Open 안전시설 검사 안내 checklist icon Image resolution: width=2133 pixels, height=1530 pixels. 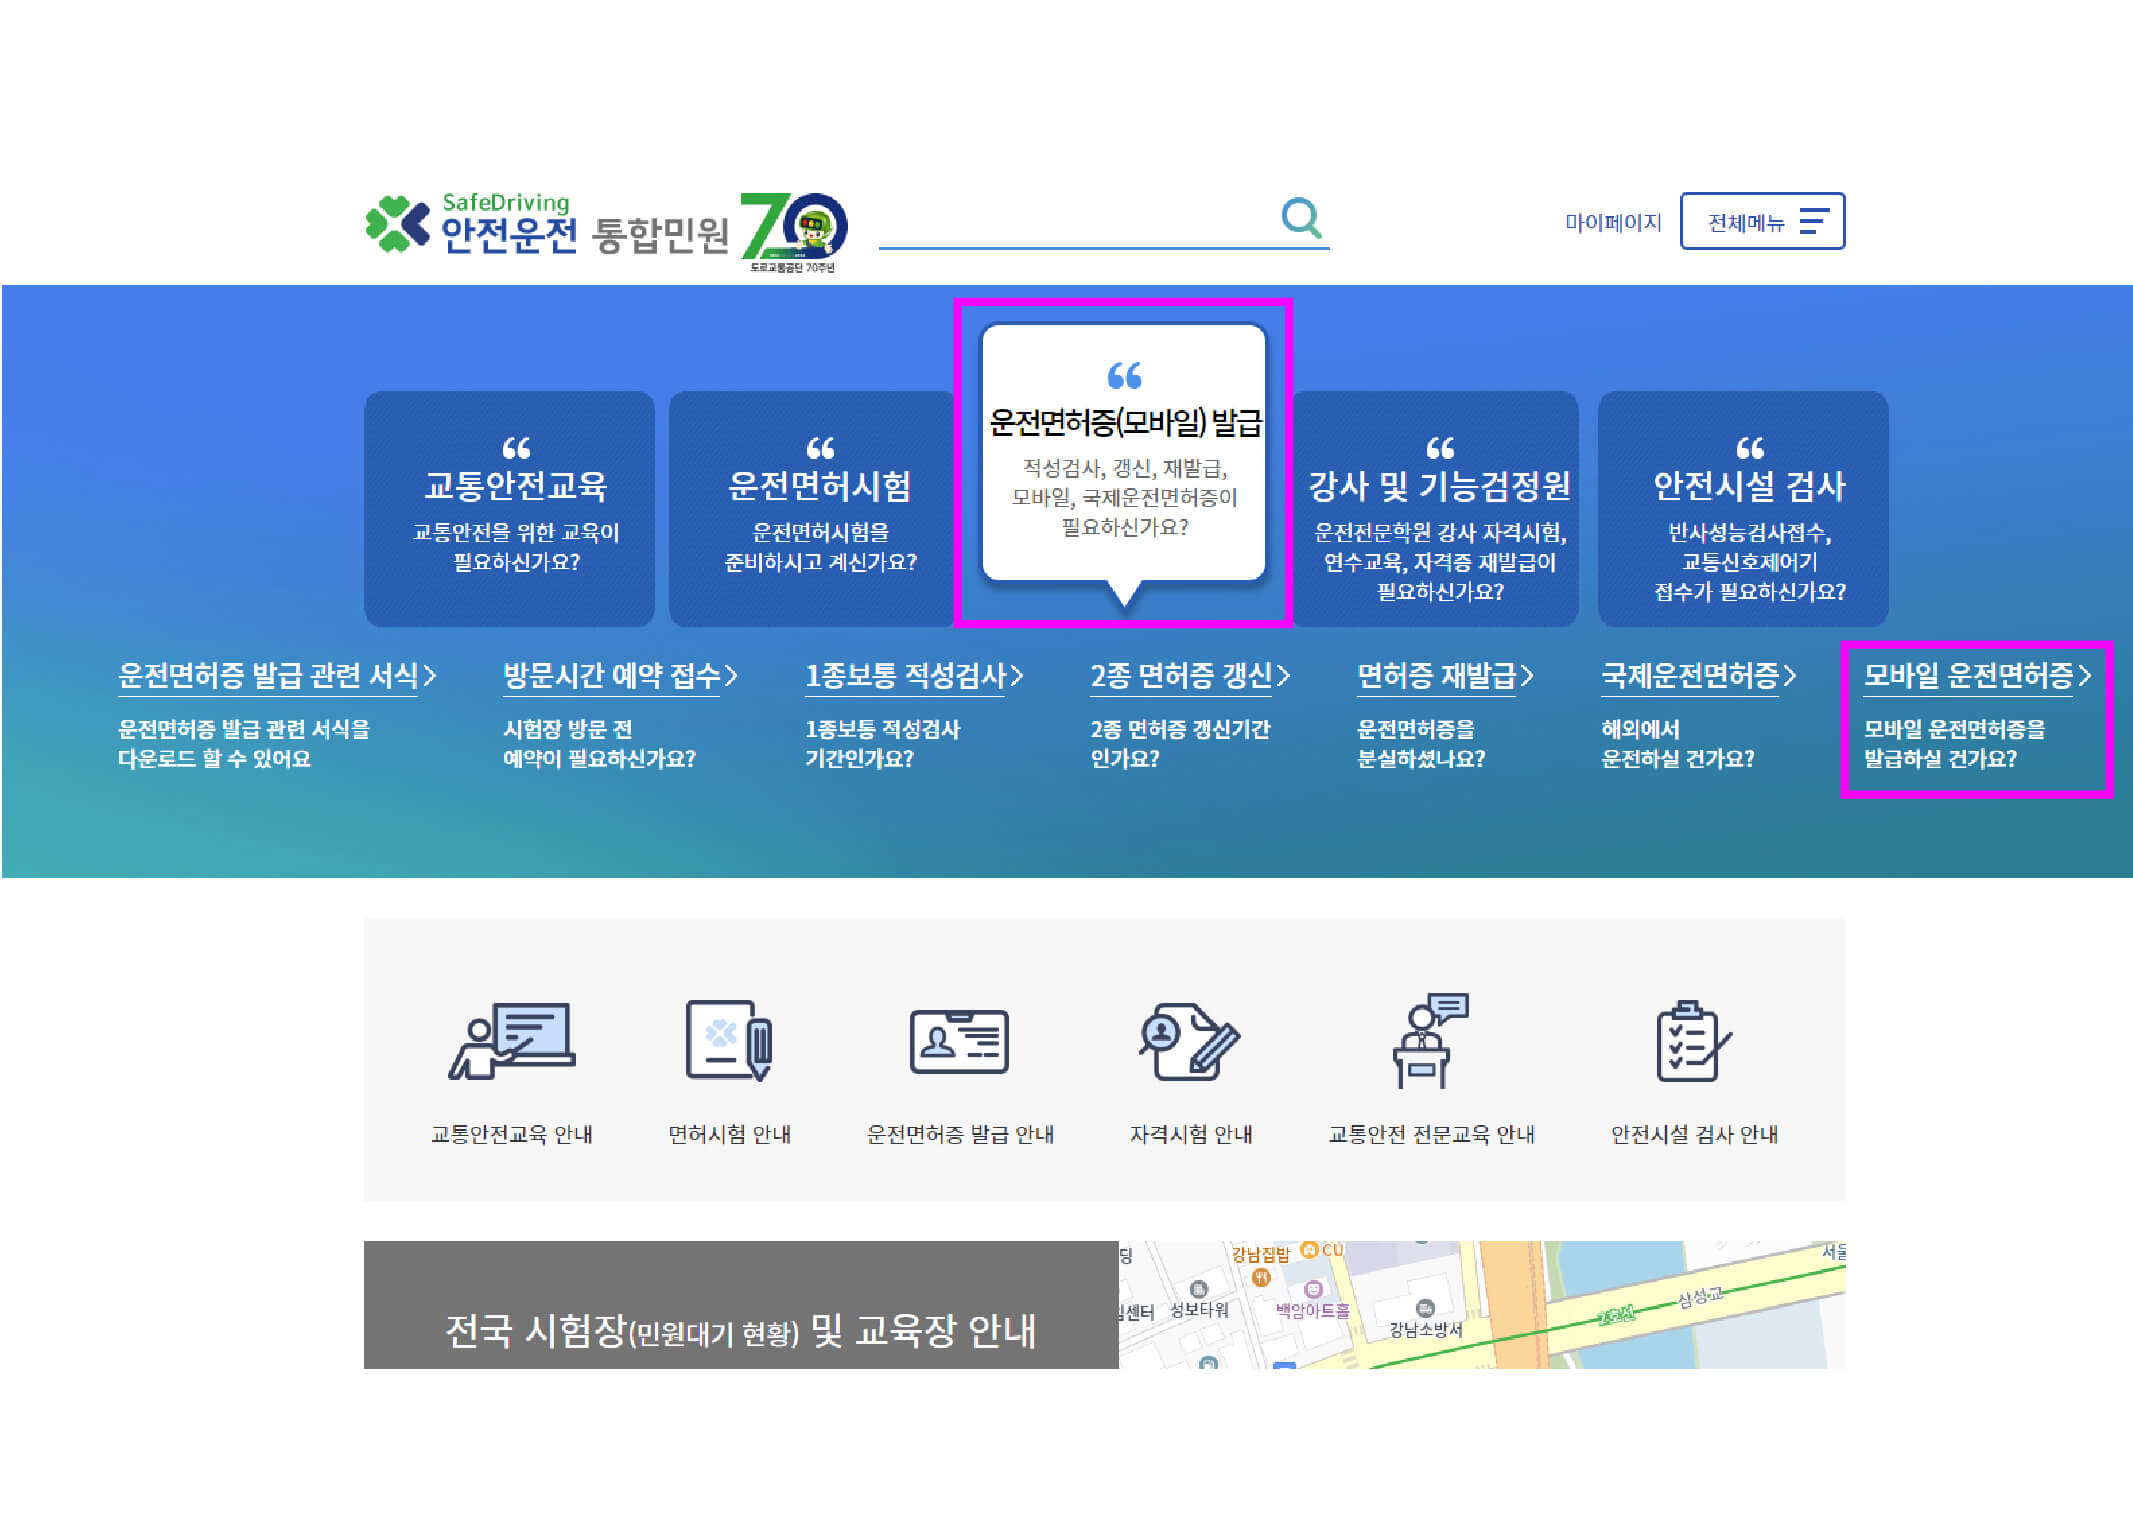coord(1693,1042)
